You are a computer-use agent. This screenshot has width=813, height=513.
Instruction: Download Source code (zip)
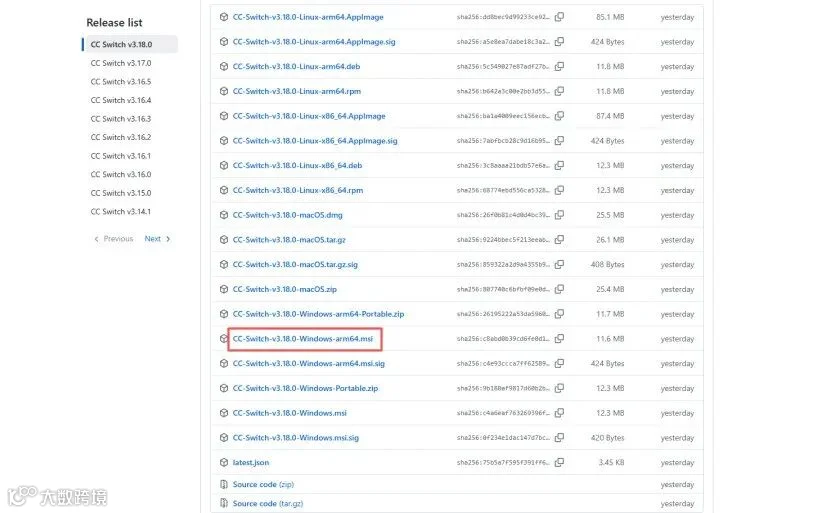tap(263, 484)
